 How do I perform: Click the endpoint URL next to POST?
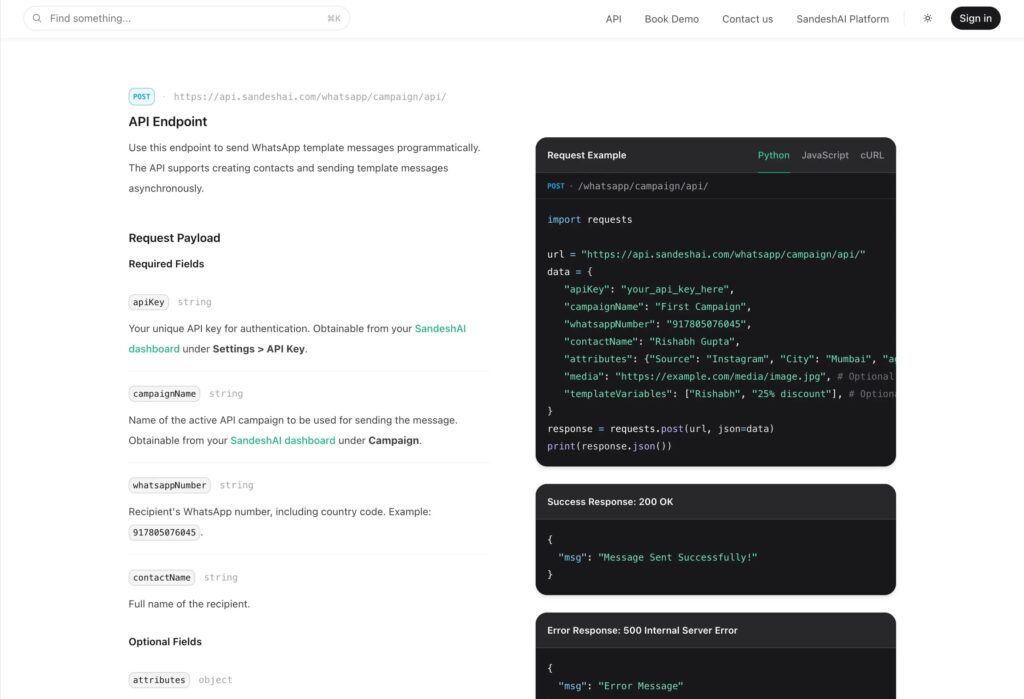[x=310, y=97]
